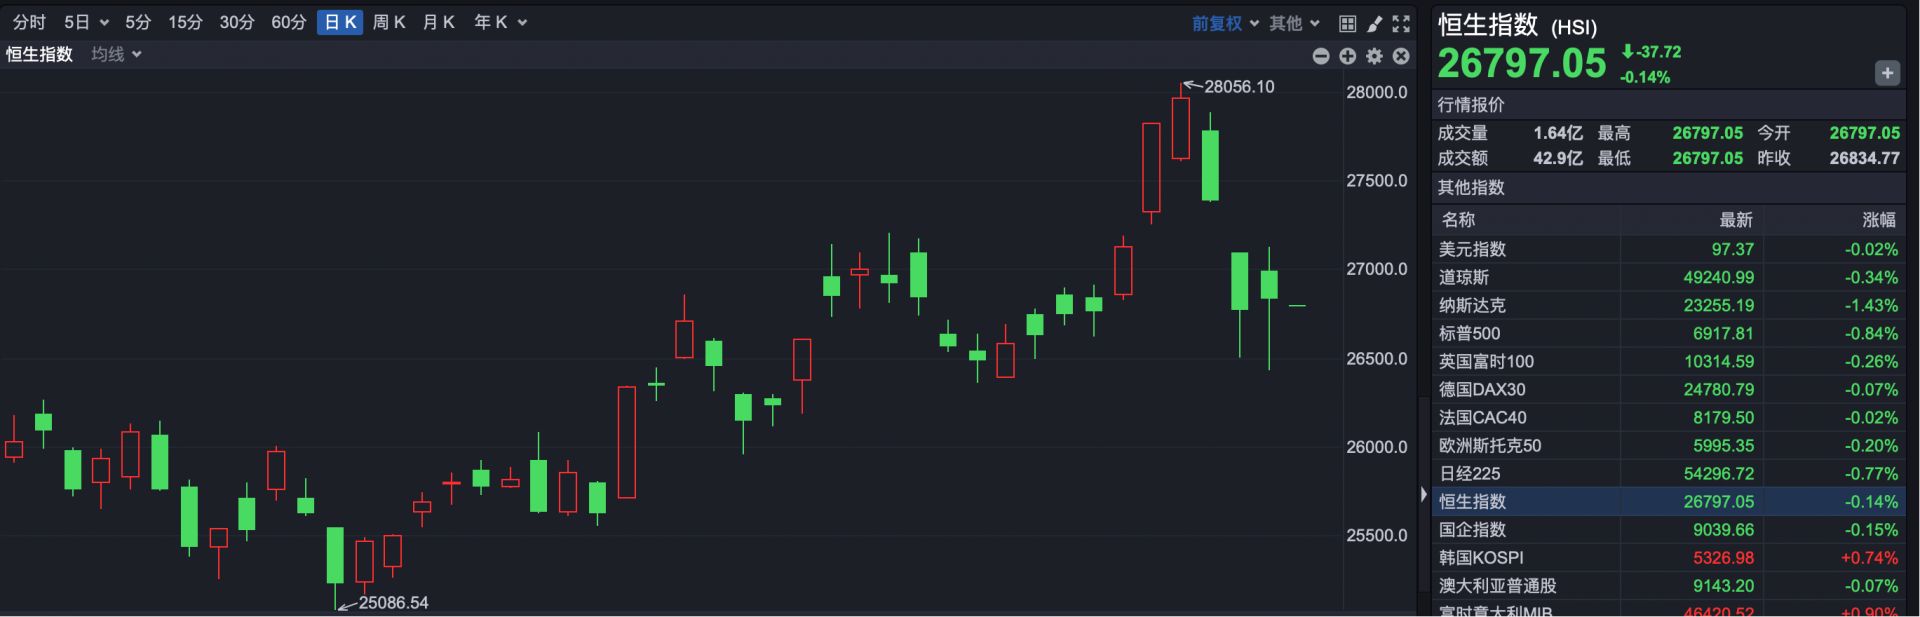The width and height of the screenshot is (1920, 617).
Task: Select the 60分 timeframe tab
Action: (288, 22)
